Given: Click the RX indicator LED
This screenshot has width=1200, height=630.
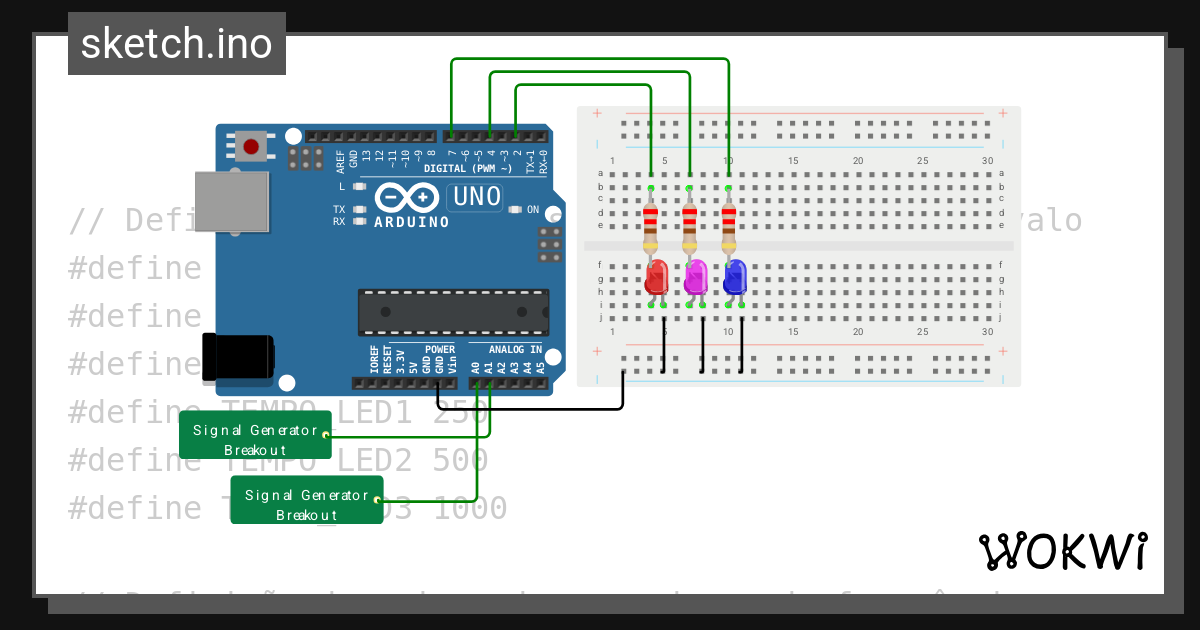Looking at the screenshot, I should [x=361, y=221].
